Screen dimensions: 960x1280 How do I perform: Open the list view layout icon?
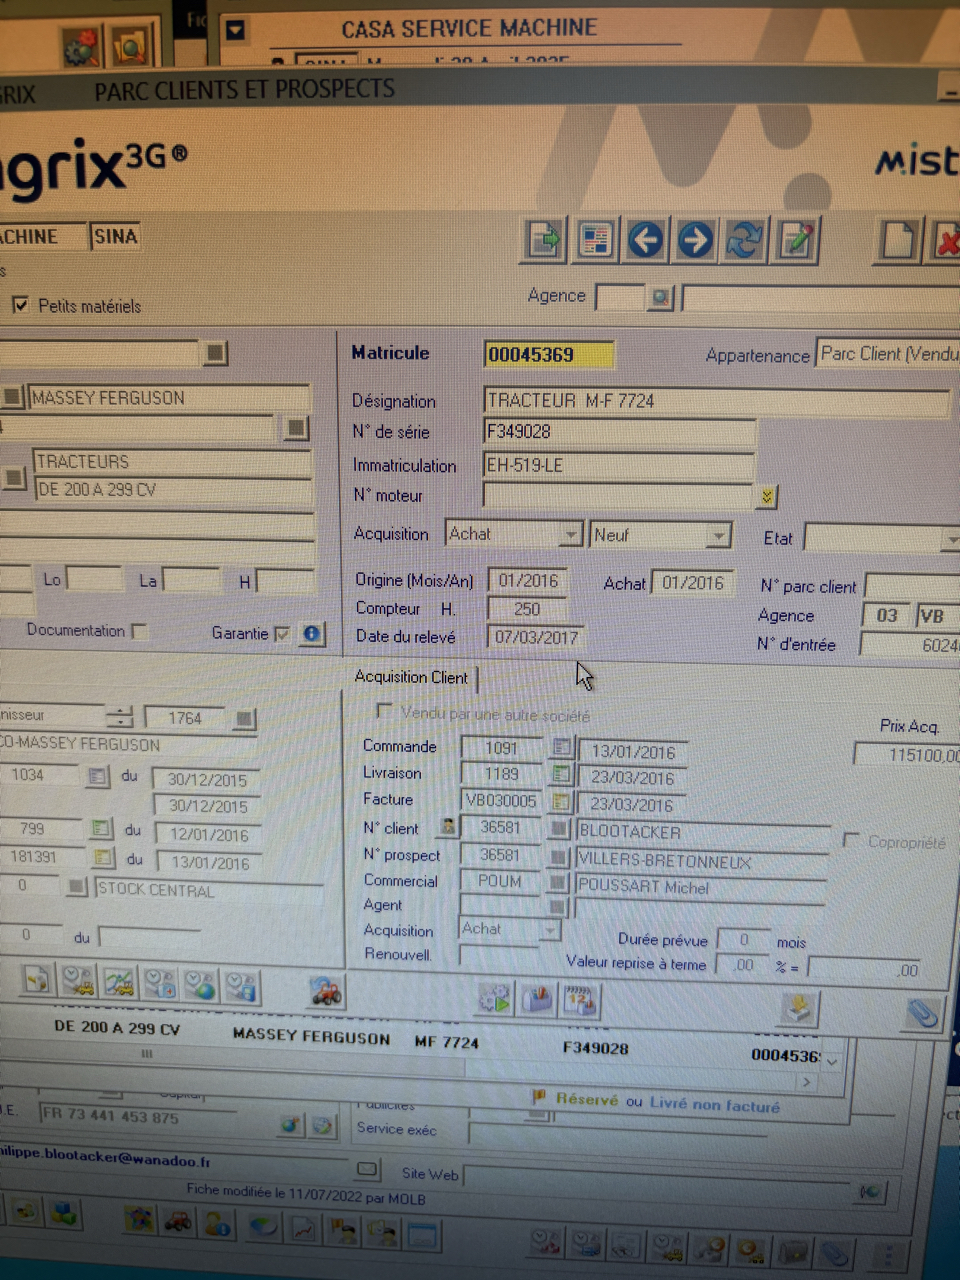click(595, 240)
